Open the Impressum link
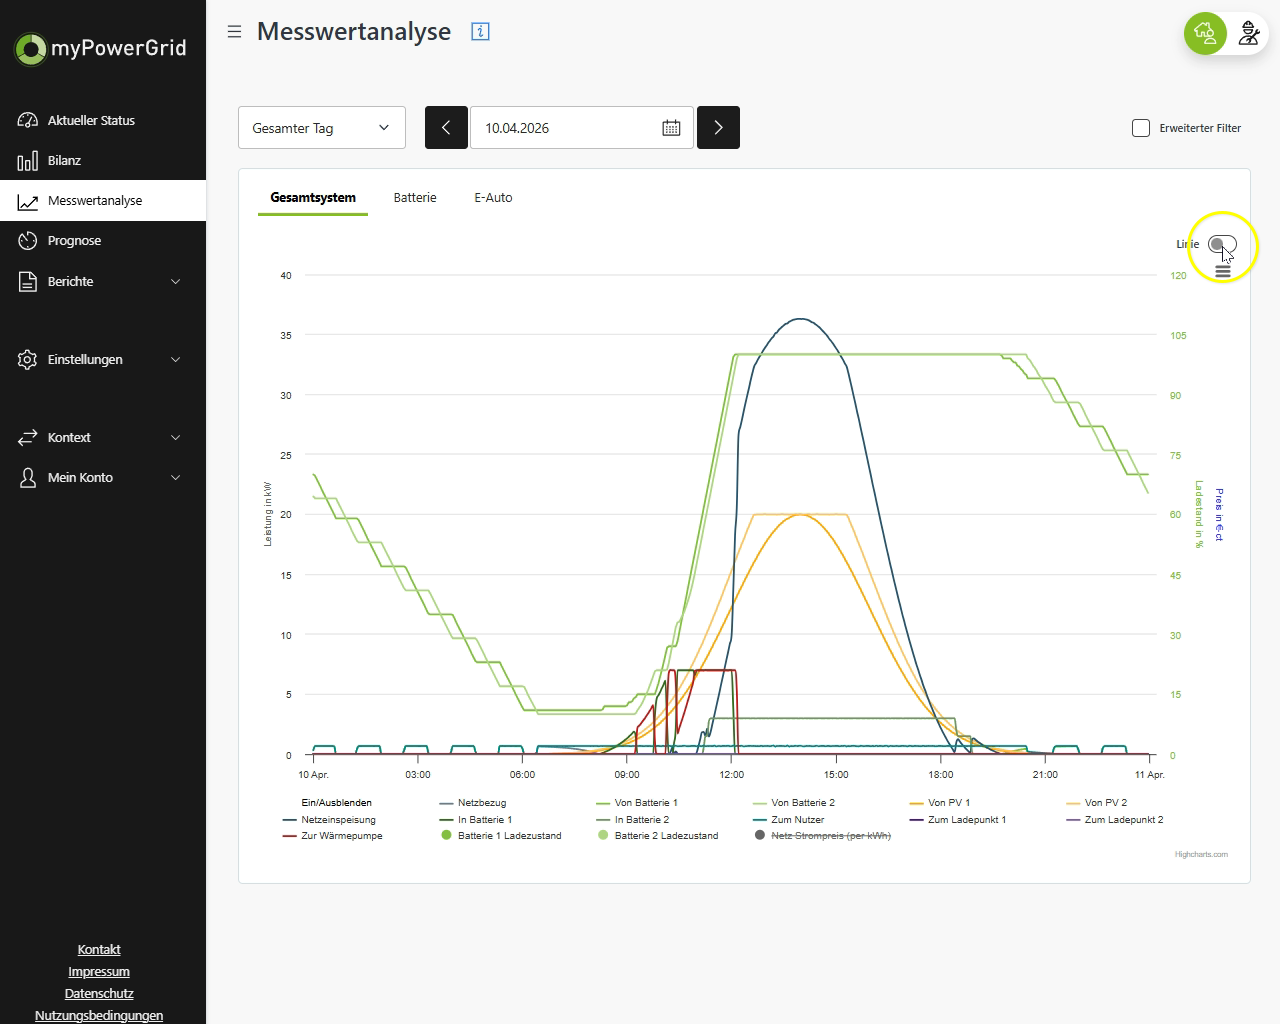1280x1024 pixels. [99, 972]
